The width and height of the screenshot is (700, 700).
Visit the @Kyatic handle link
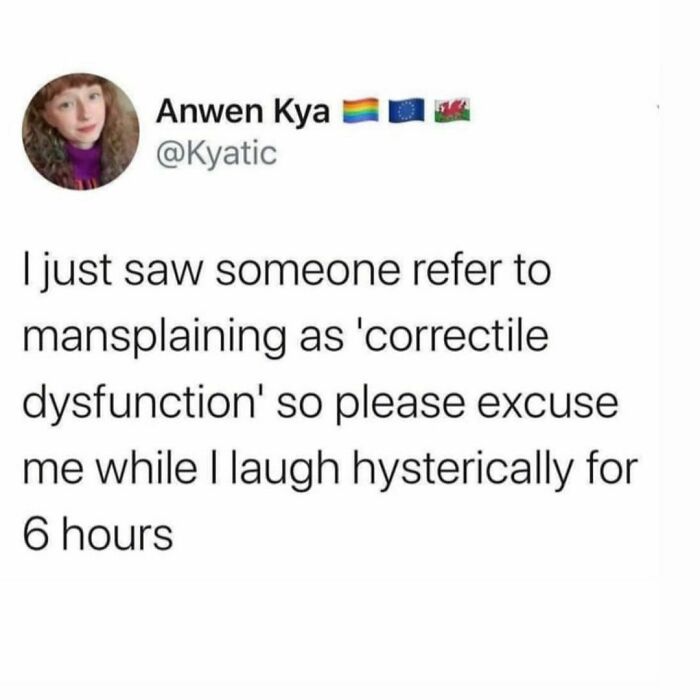[216, 154]
